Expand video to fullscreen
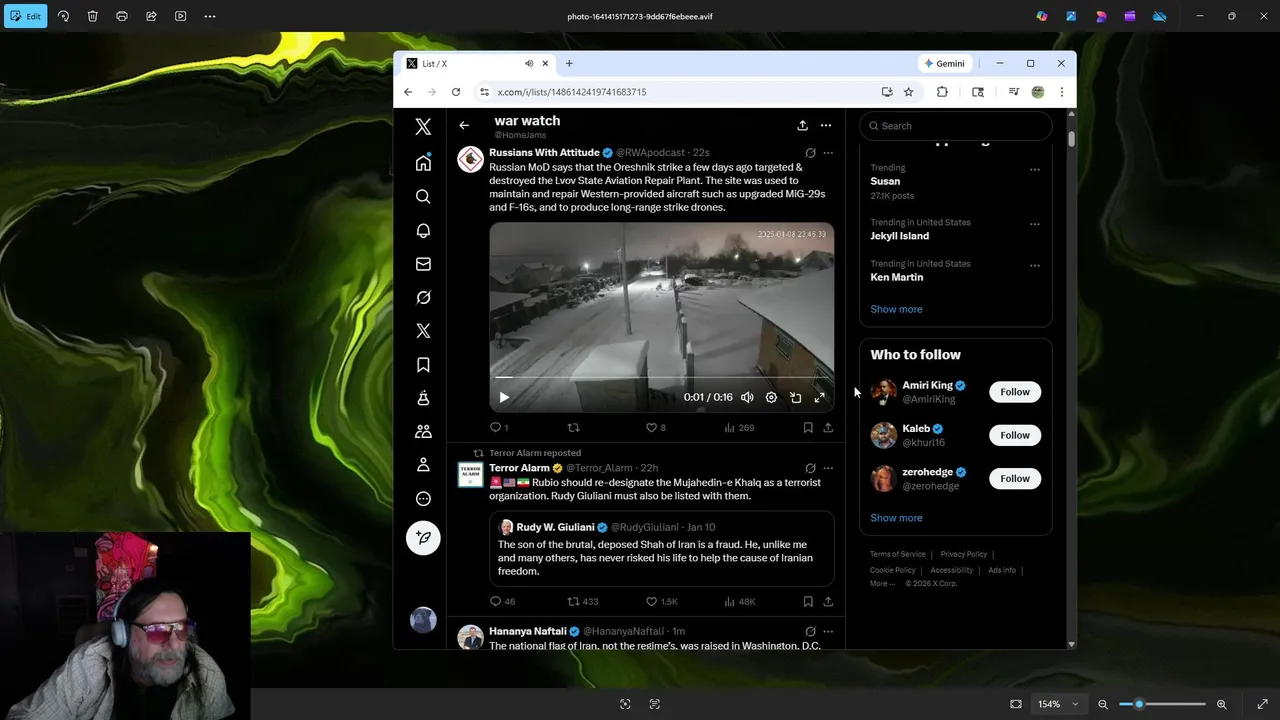Viewport: 1280px width, 720px height. click(x=819, y=397)
